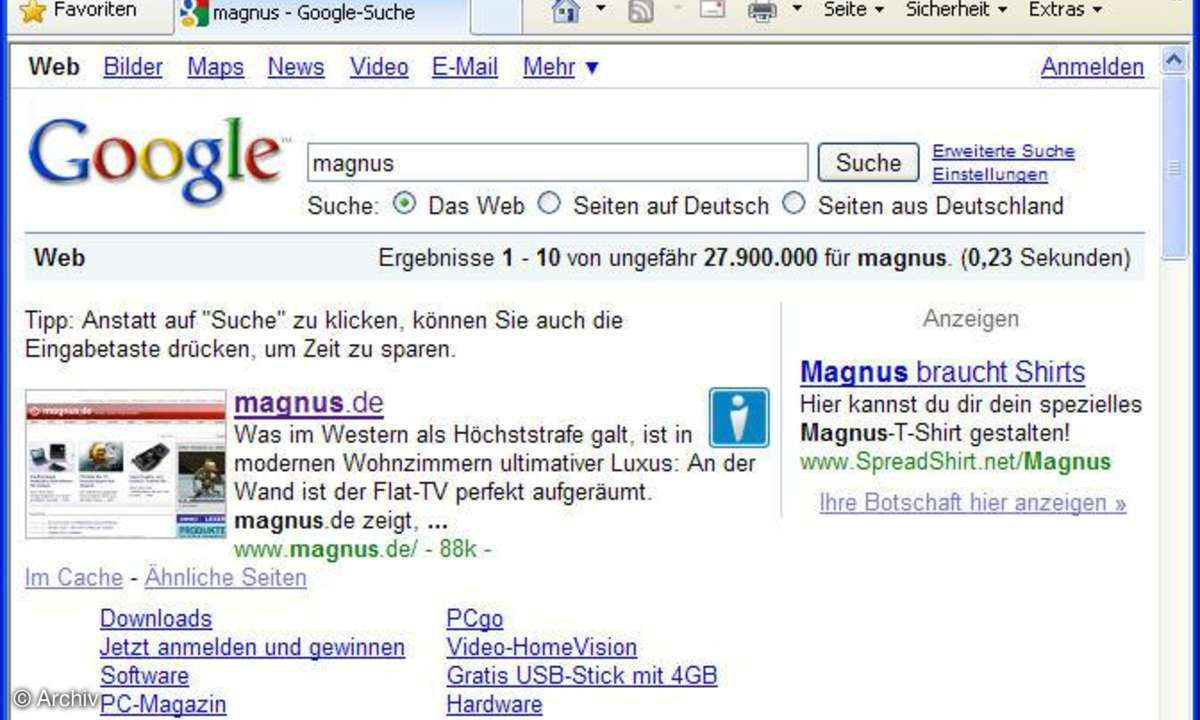Viewport: 1200px width, 720px height.
Task: Click Ihre Botschaft hier anzeigen link
Action: (x=973, y=503)
